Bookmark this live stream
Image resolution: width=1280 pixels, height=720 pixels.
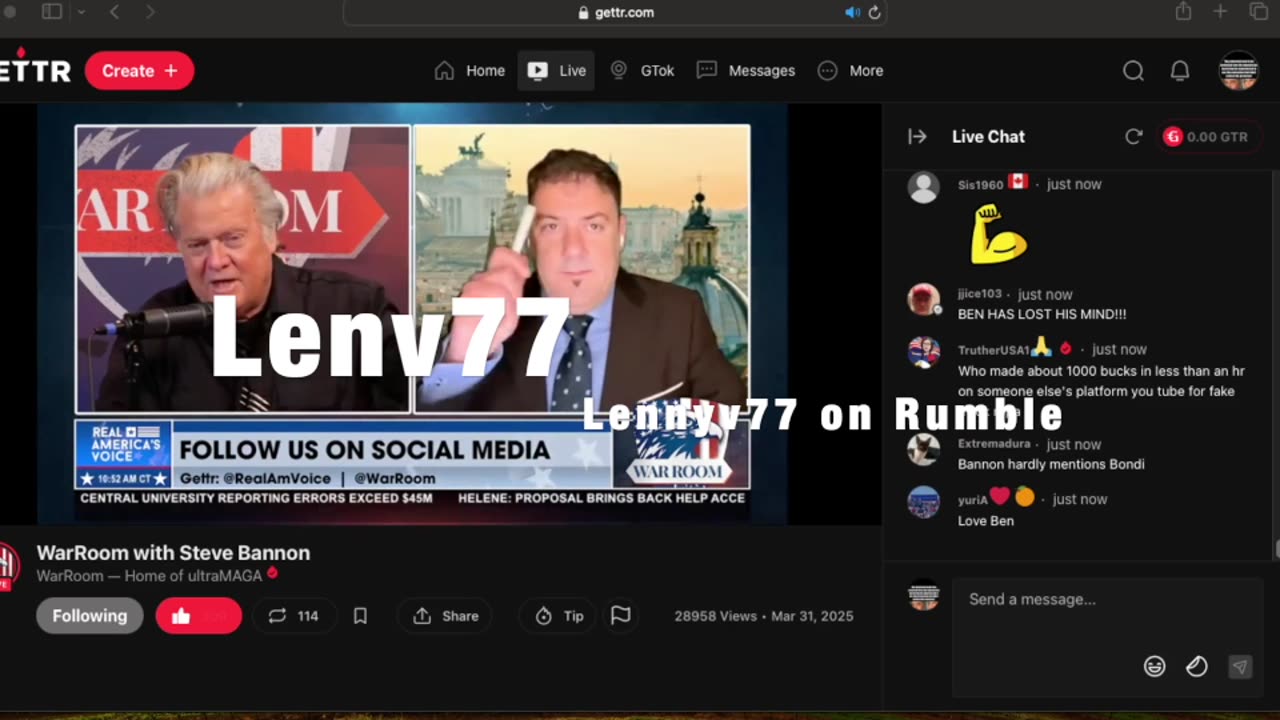360,616
